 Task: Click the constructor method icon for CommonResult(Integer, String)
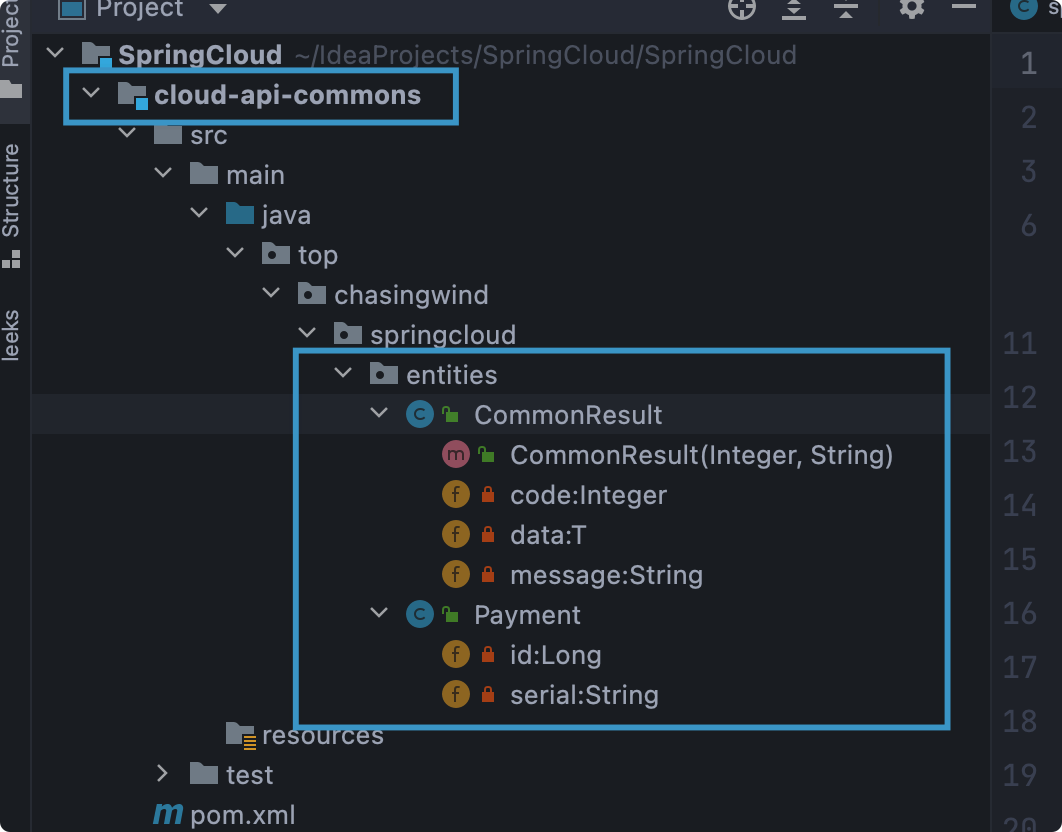pos(455,455)
